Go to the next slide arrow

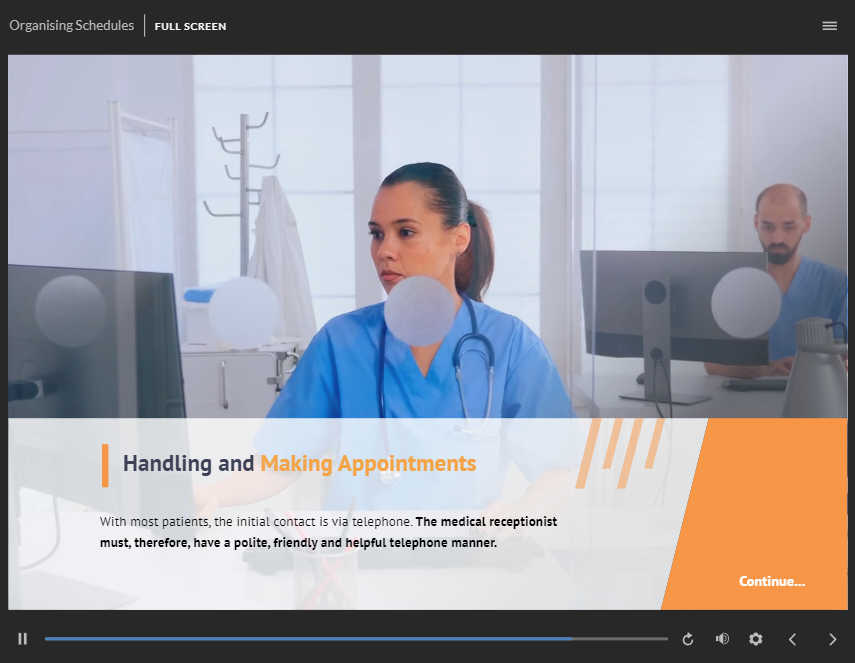(x=832, y=639)
